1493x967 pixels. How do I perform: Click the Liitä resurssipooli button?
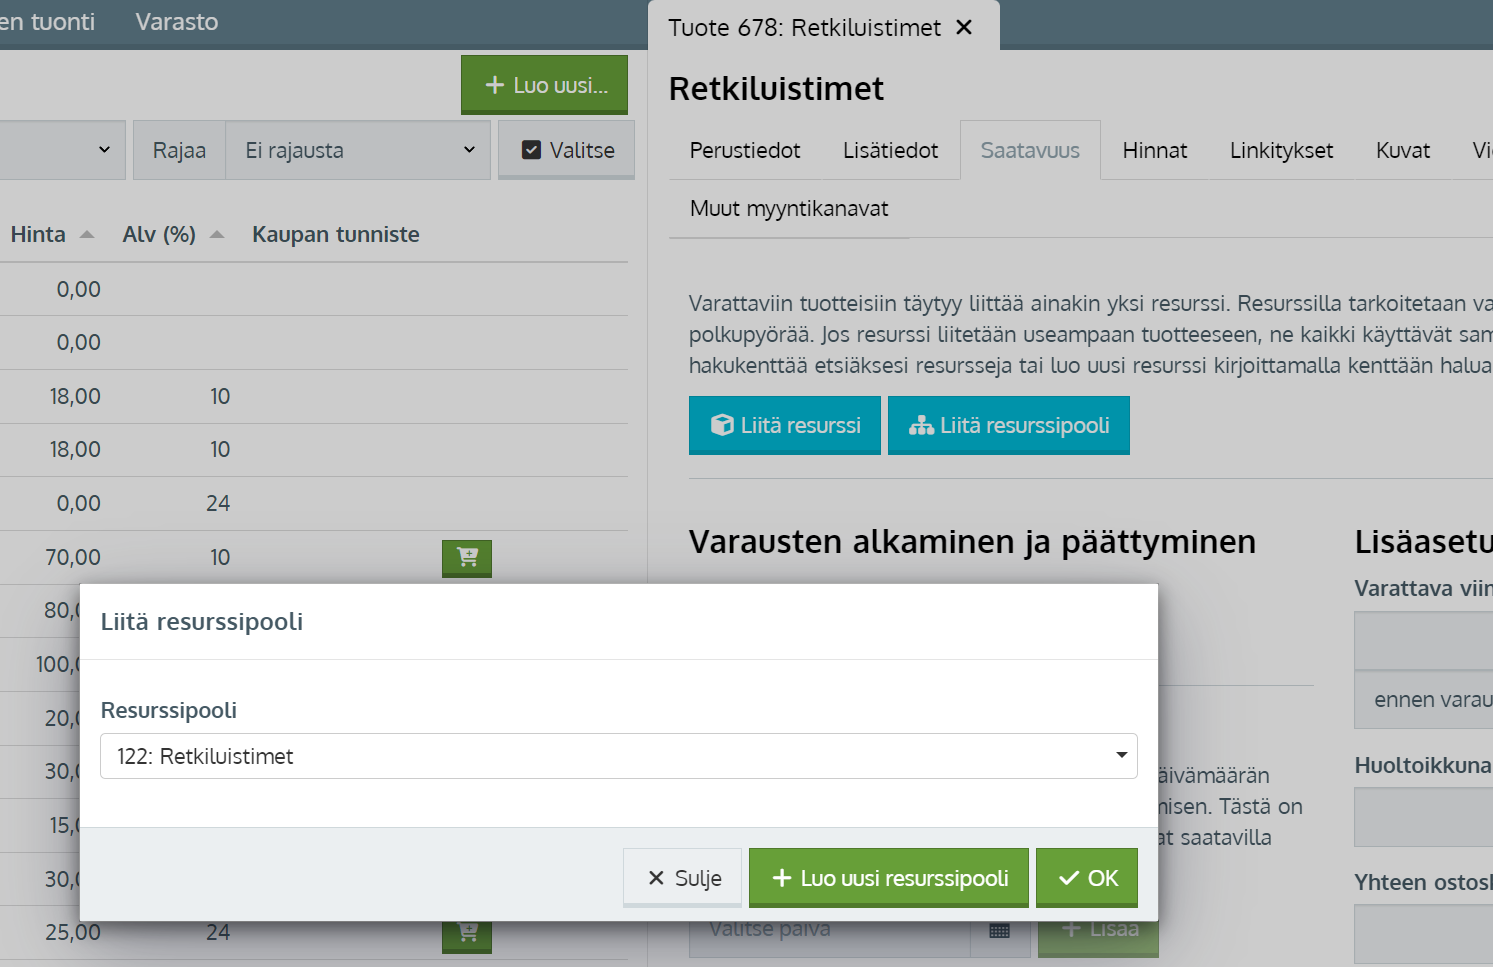[1008, 425]
